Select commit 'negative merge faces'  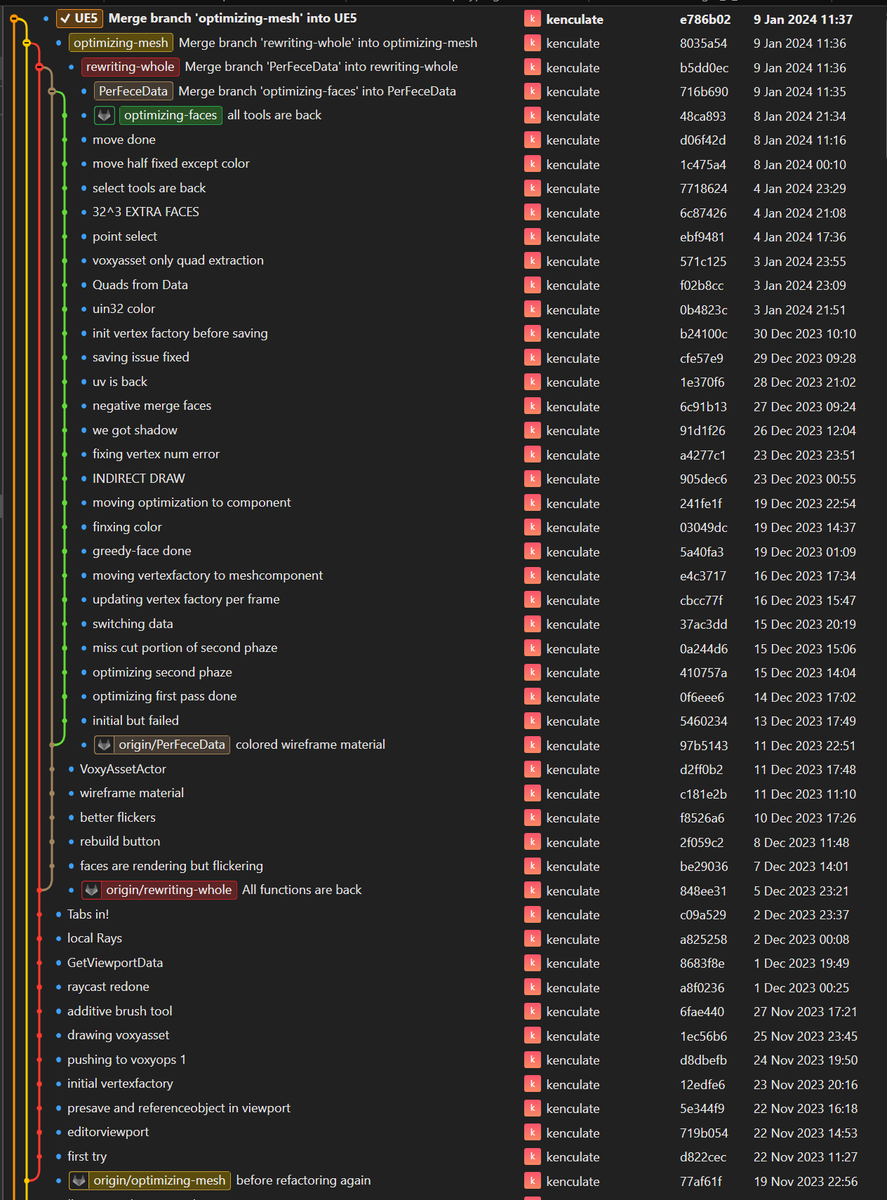click(x=152, y=406)
